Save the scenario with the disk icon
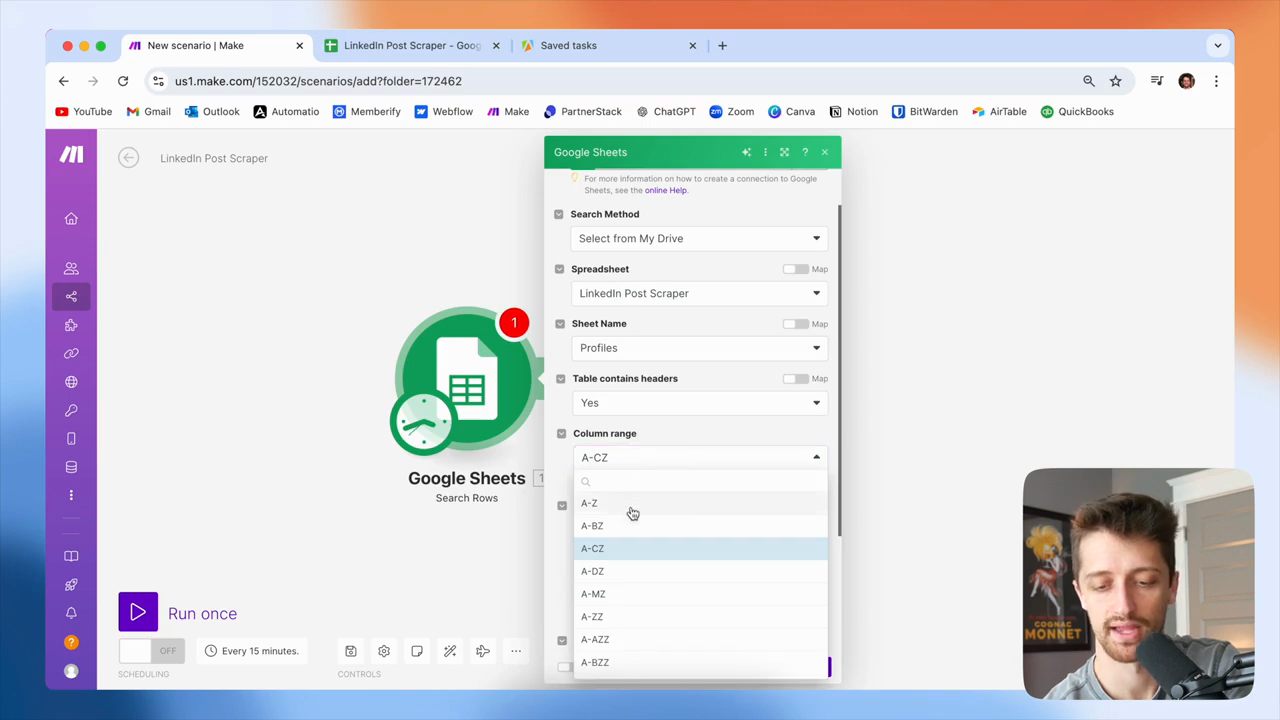 click(351, 651)
